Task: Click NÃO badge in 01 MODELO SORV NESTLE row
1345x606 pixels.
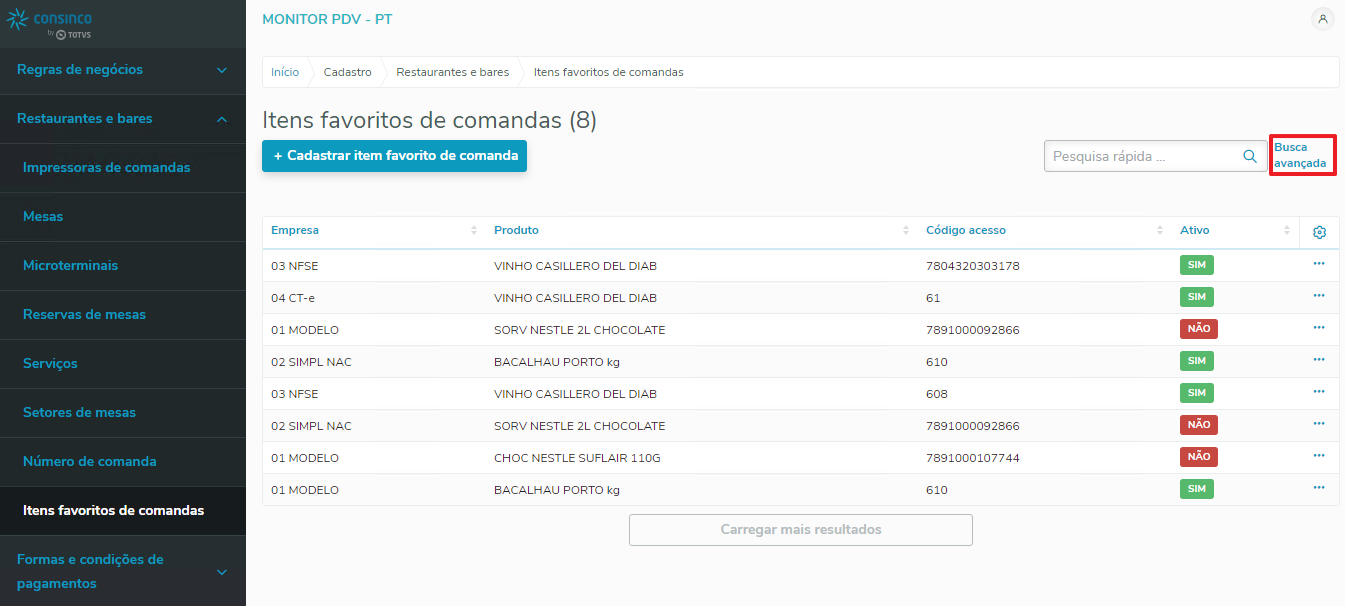Action: coord(1199,329)
